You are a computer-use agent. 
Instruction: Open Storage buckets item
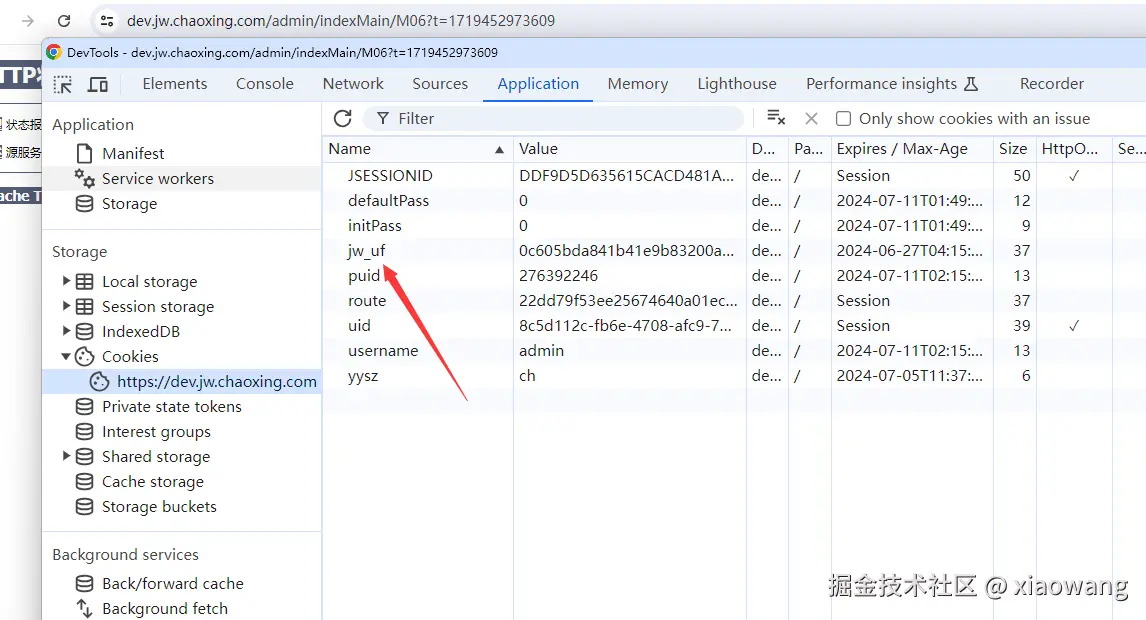click(159, 507)
